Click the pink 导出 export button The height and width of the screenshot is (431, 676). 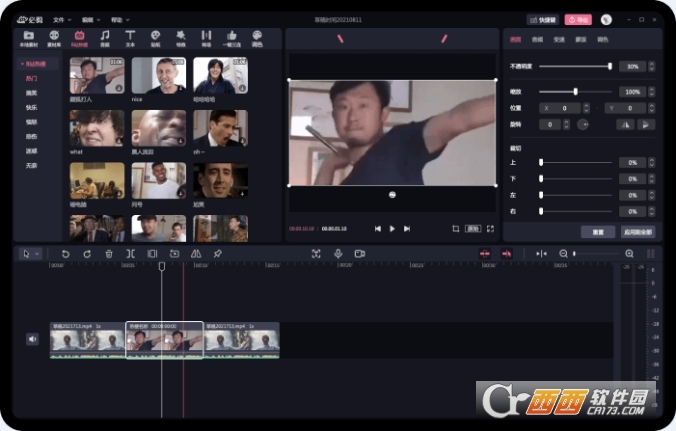coord(578,19)
